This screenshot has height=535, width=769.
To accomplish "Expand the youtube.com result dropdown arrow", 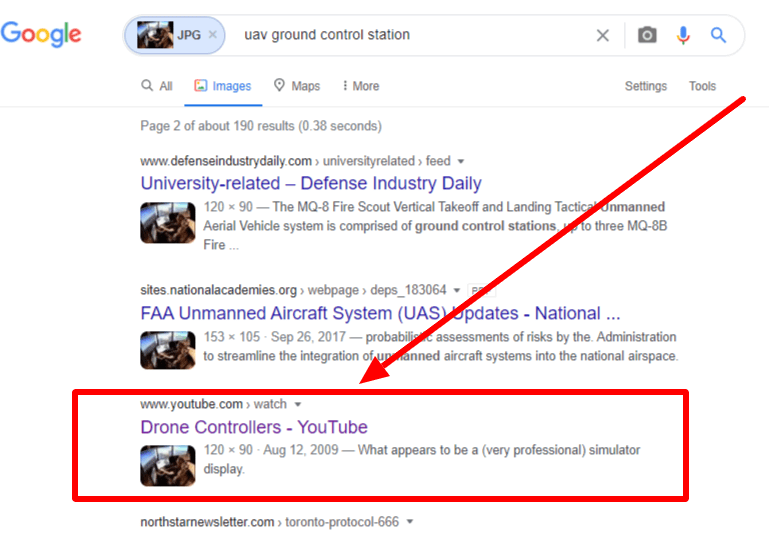I will [297, 405].
